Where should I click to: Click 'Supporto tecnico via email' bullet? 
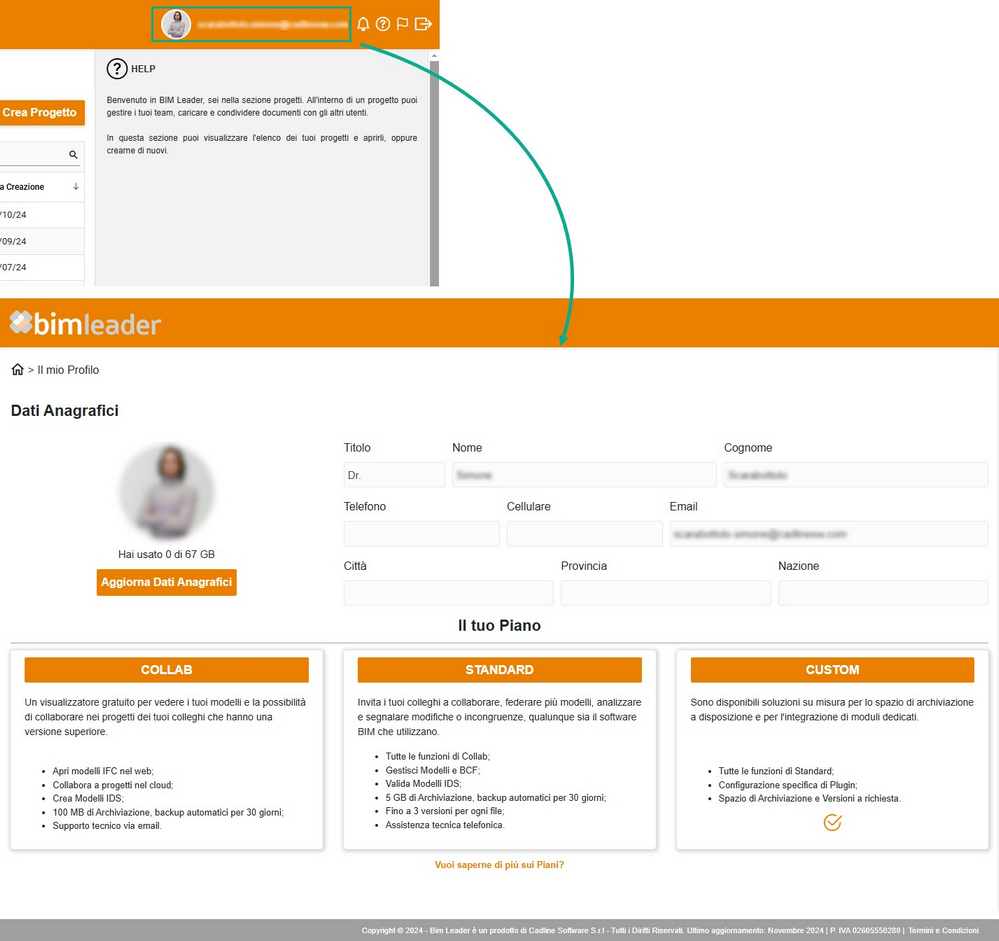coord(107,826)
